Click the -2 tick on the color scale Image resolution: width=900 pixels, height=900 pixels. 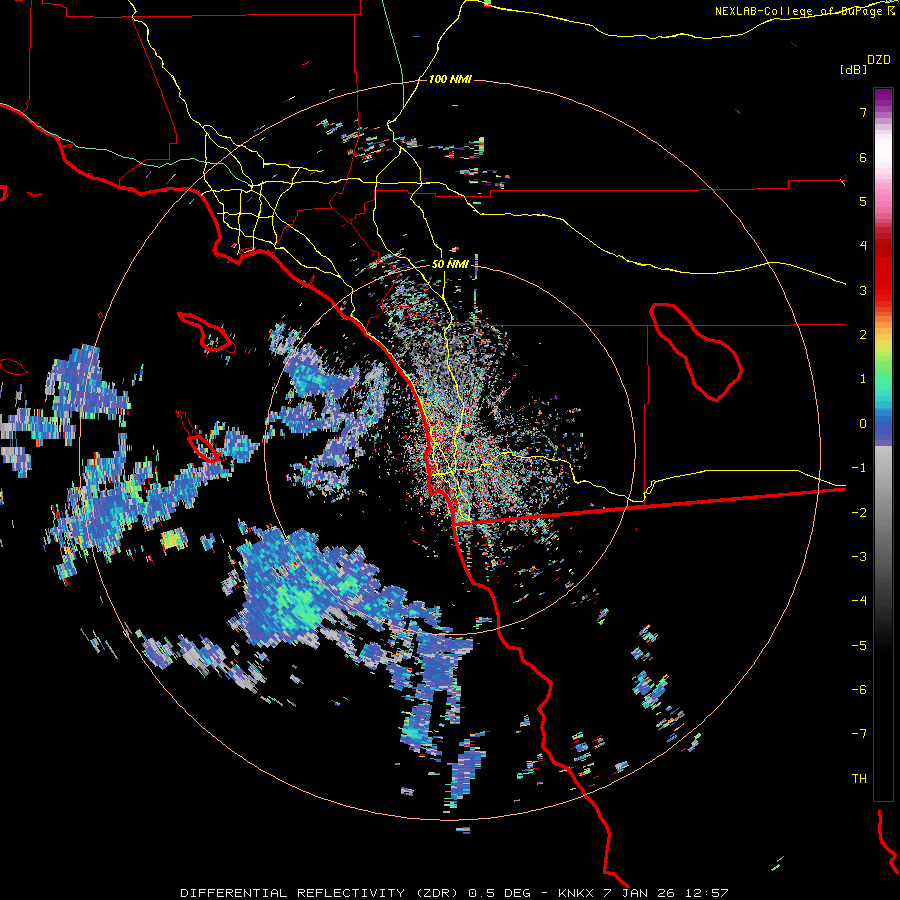pos(859,513)
